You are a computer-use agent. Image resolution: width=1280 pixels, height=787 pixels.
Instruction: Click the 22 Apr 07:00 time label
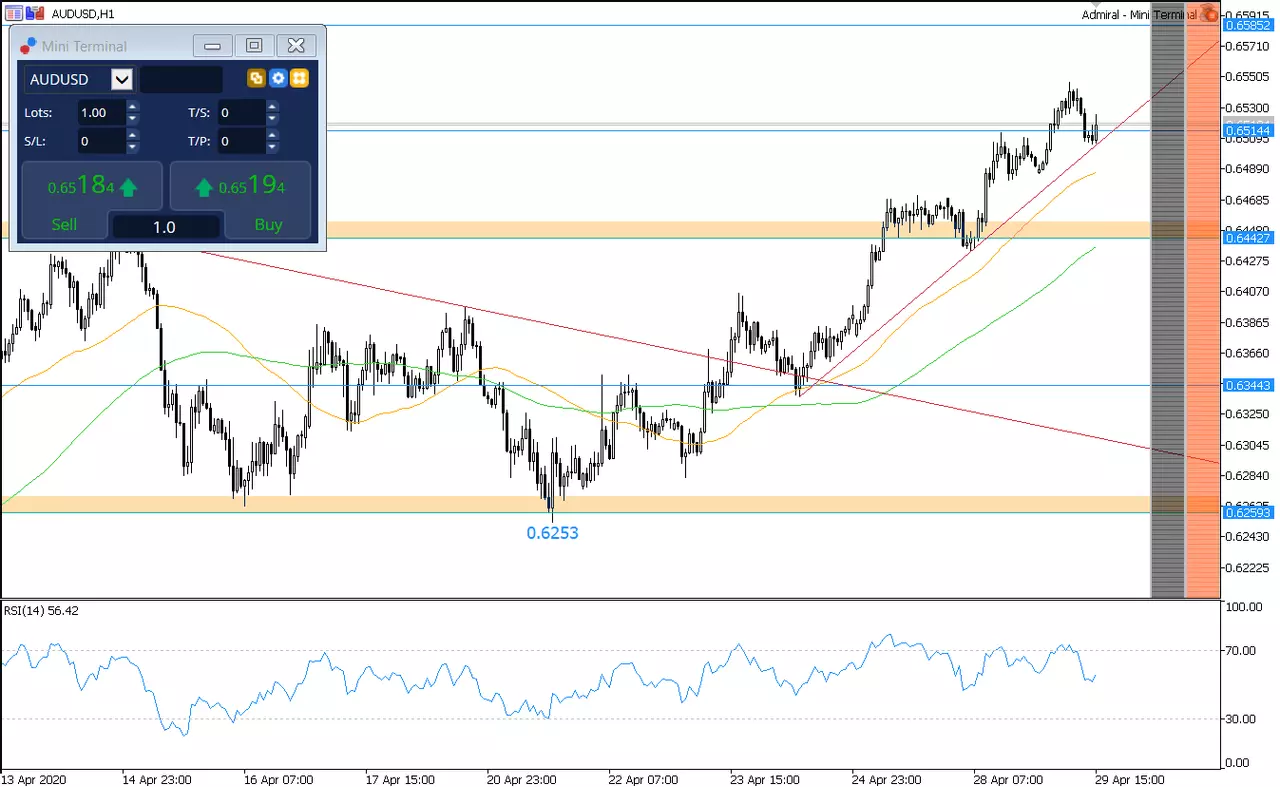click(x=643, y=779)
